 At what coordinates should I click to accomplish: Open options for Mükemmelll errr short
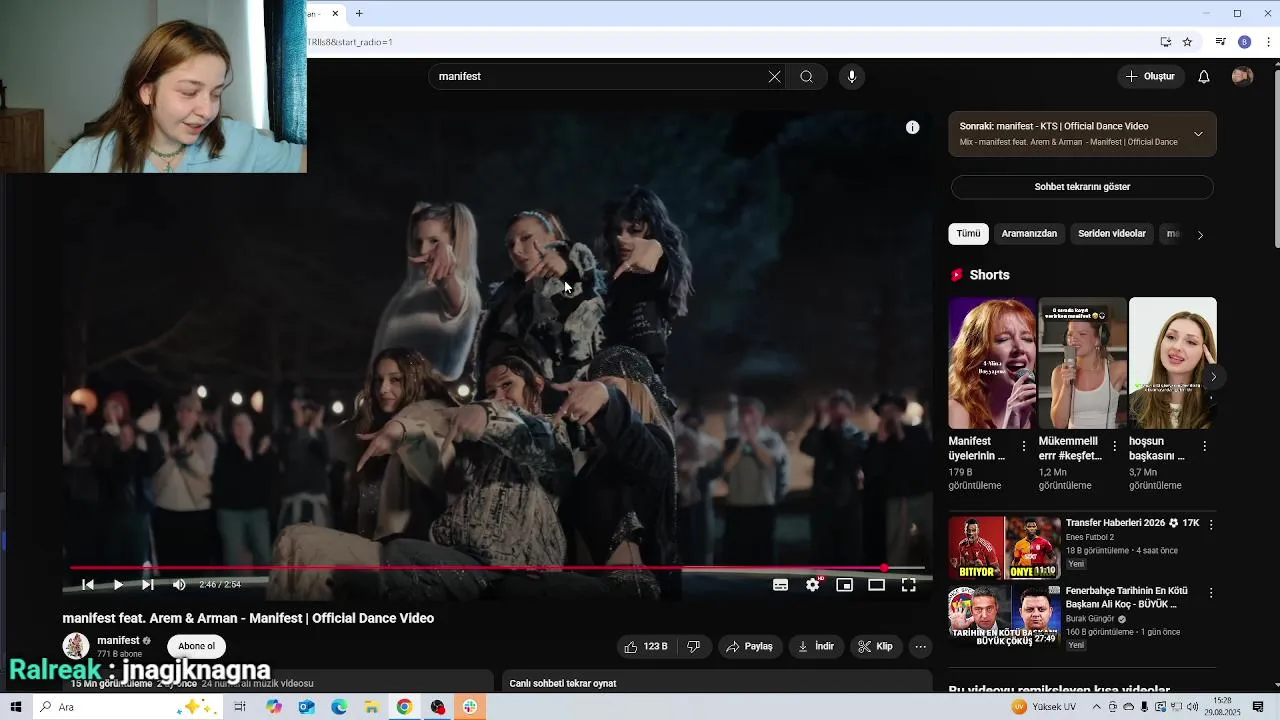tap(1114, 446)
